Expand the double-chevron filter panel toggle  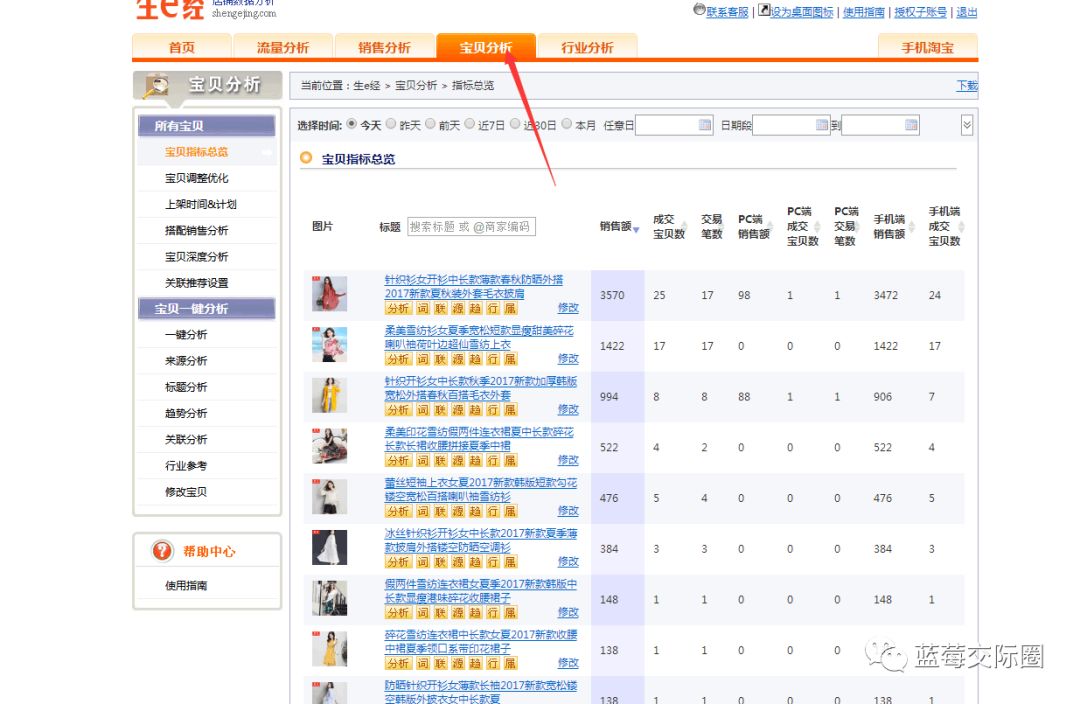click(966, 125)
